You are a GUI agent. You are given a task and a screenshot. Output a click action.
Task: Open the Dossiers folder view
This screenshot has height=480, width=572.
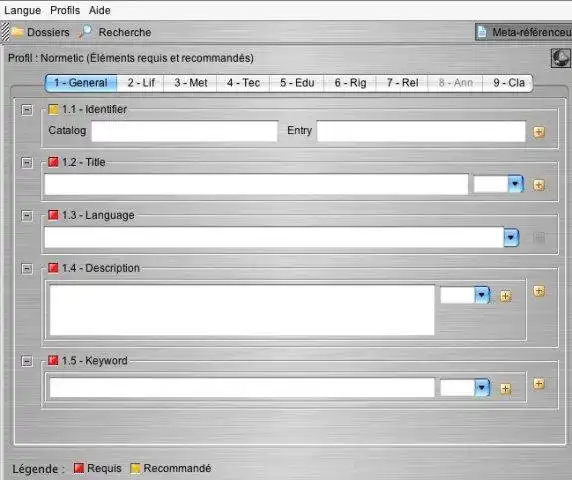[40, 32]
